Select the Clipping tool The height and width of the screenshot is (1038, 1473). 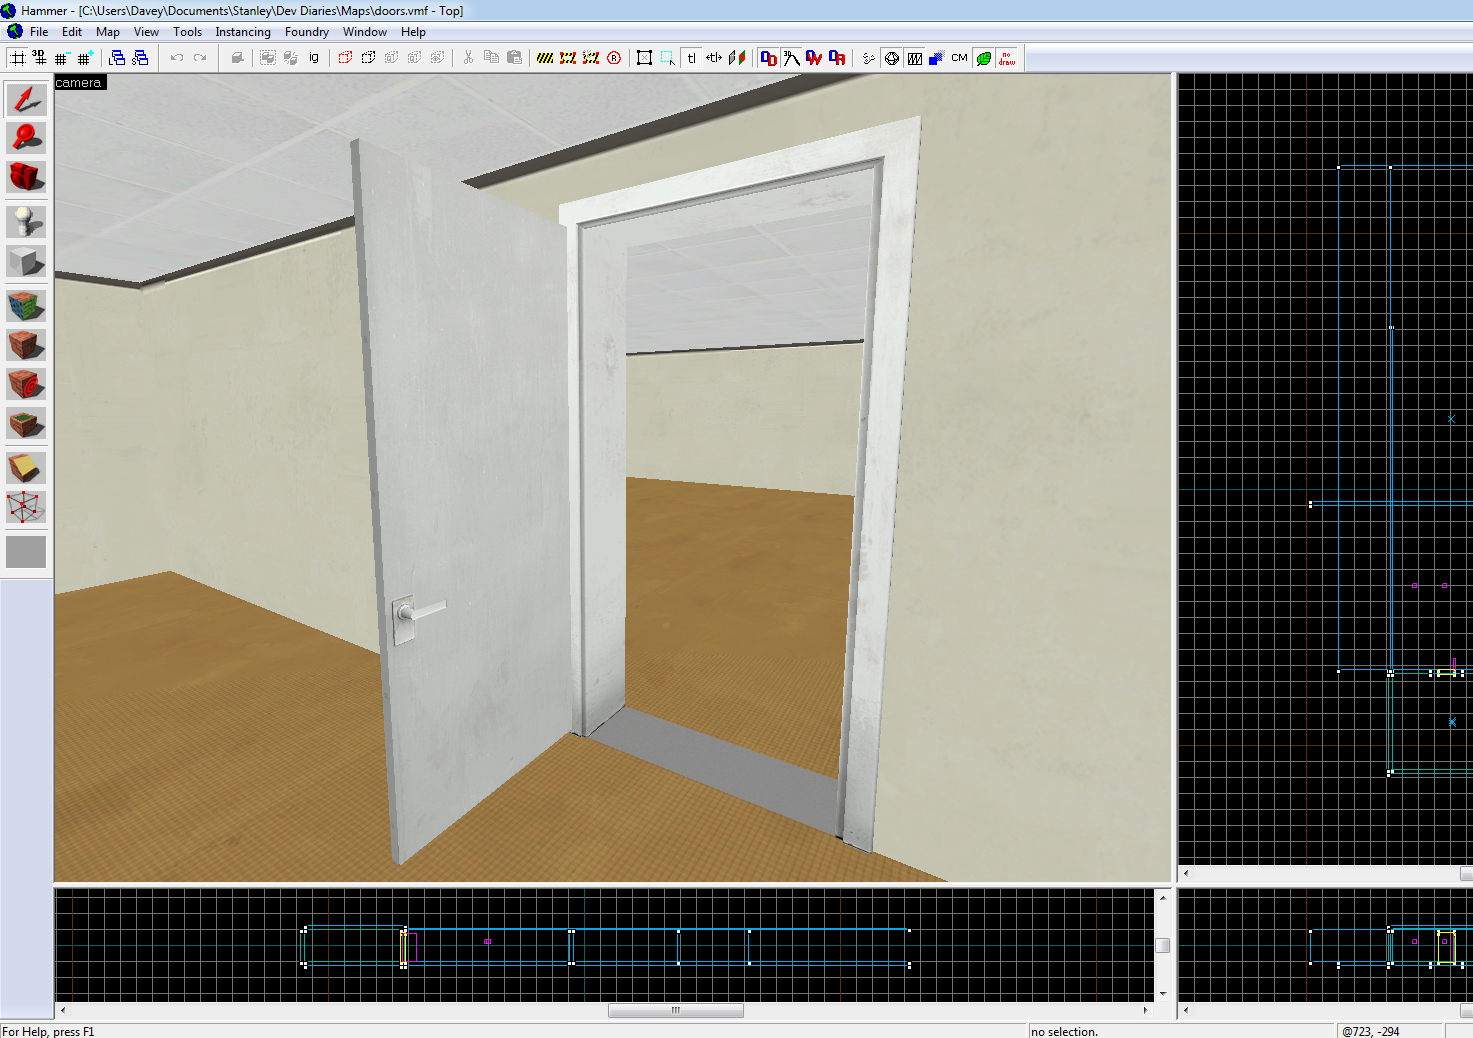click(26, 468)
